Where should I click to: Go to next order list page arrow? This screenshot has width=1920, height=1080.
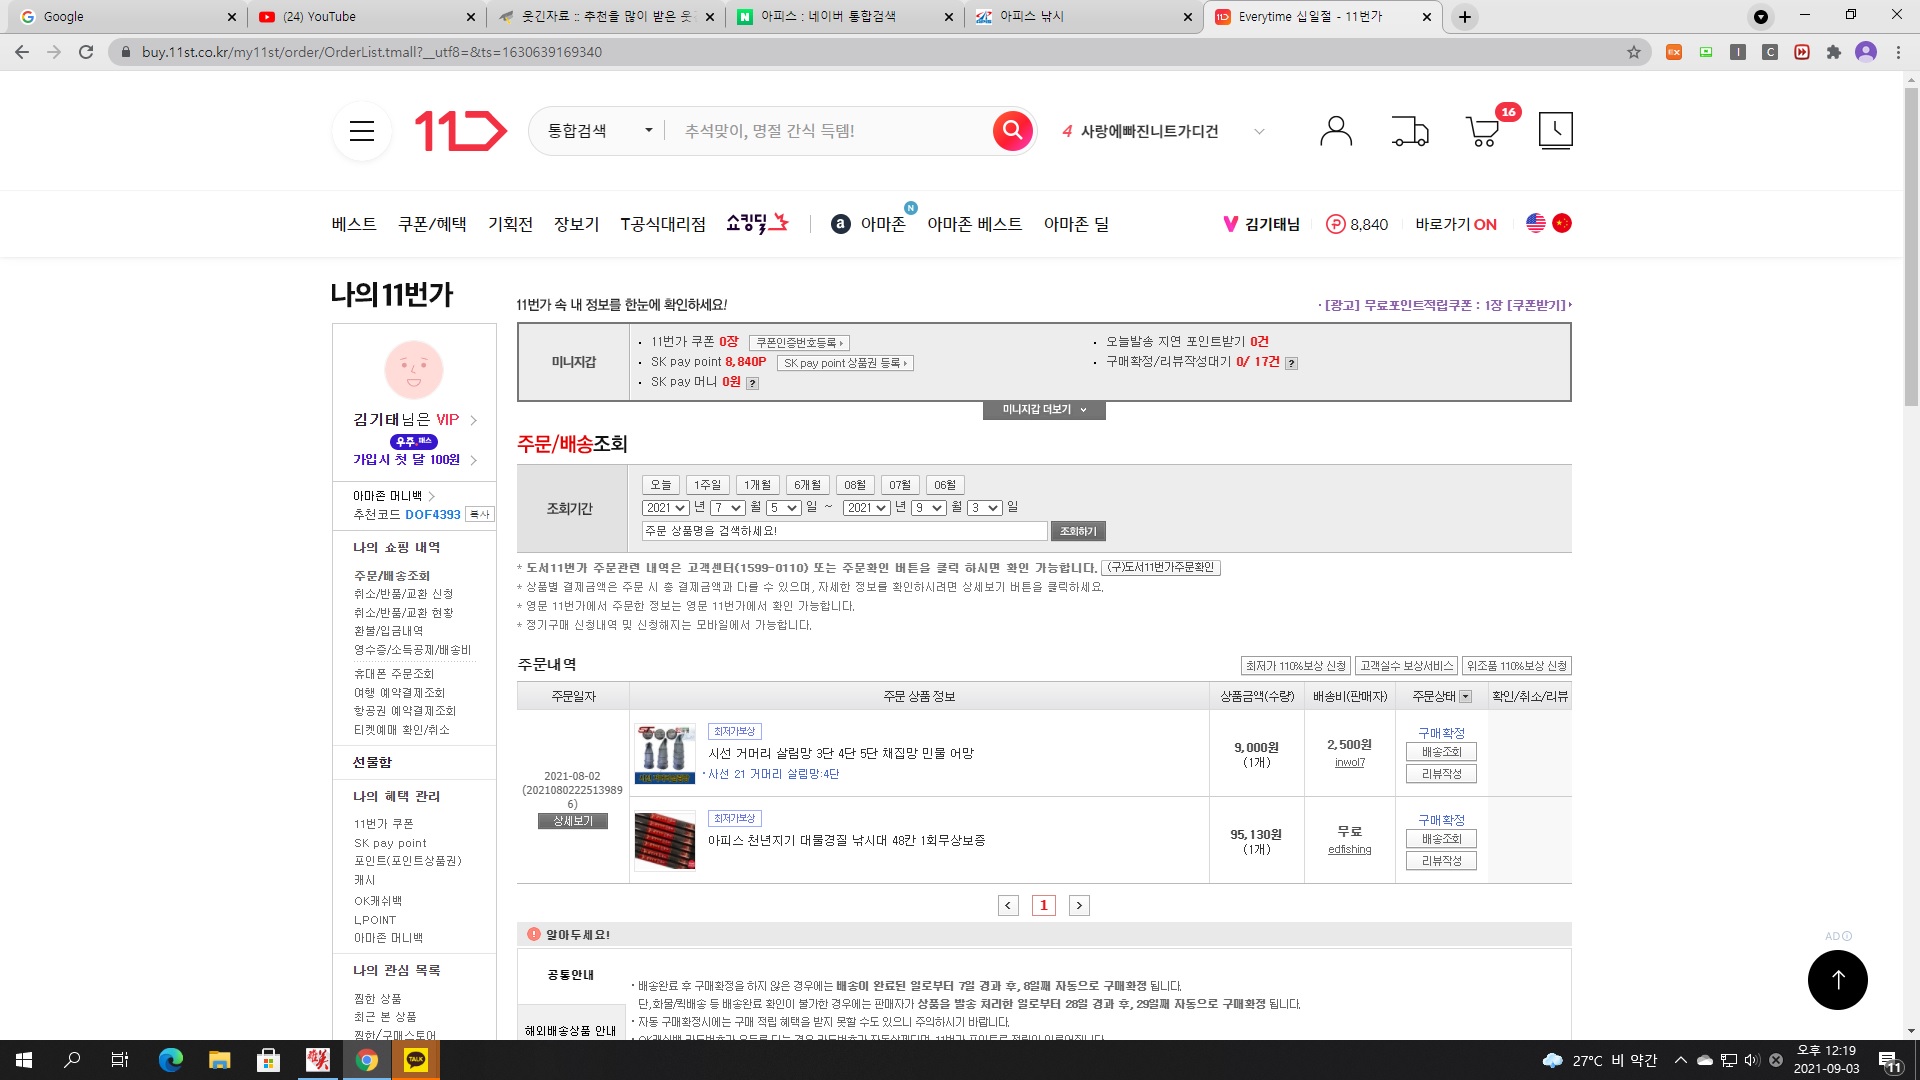(1079, 906)
